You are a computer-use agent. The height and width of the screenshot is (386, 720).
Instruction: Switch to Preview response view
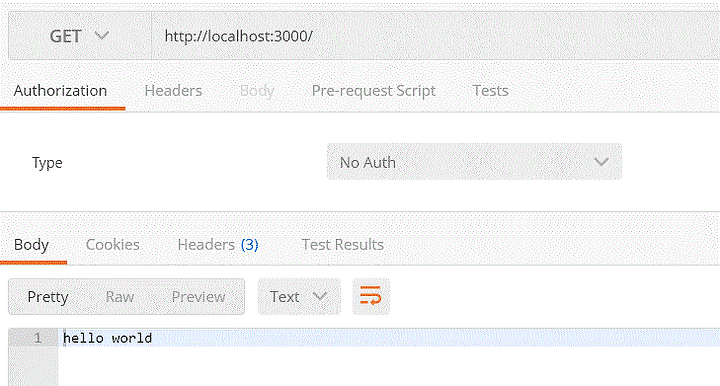[198, 296]
